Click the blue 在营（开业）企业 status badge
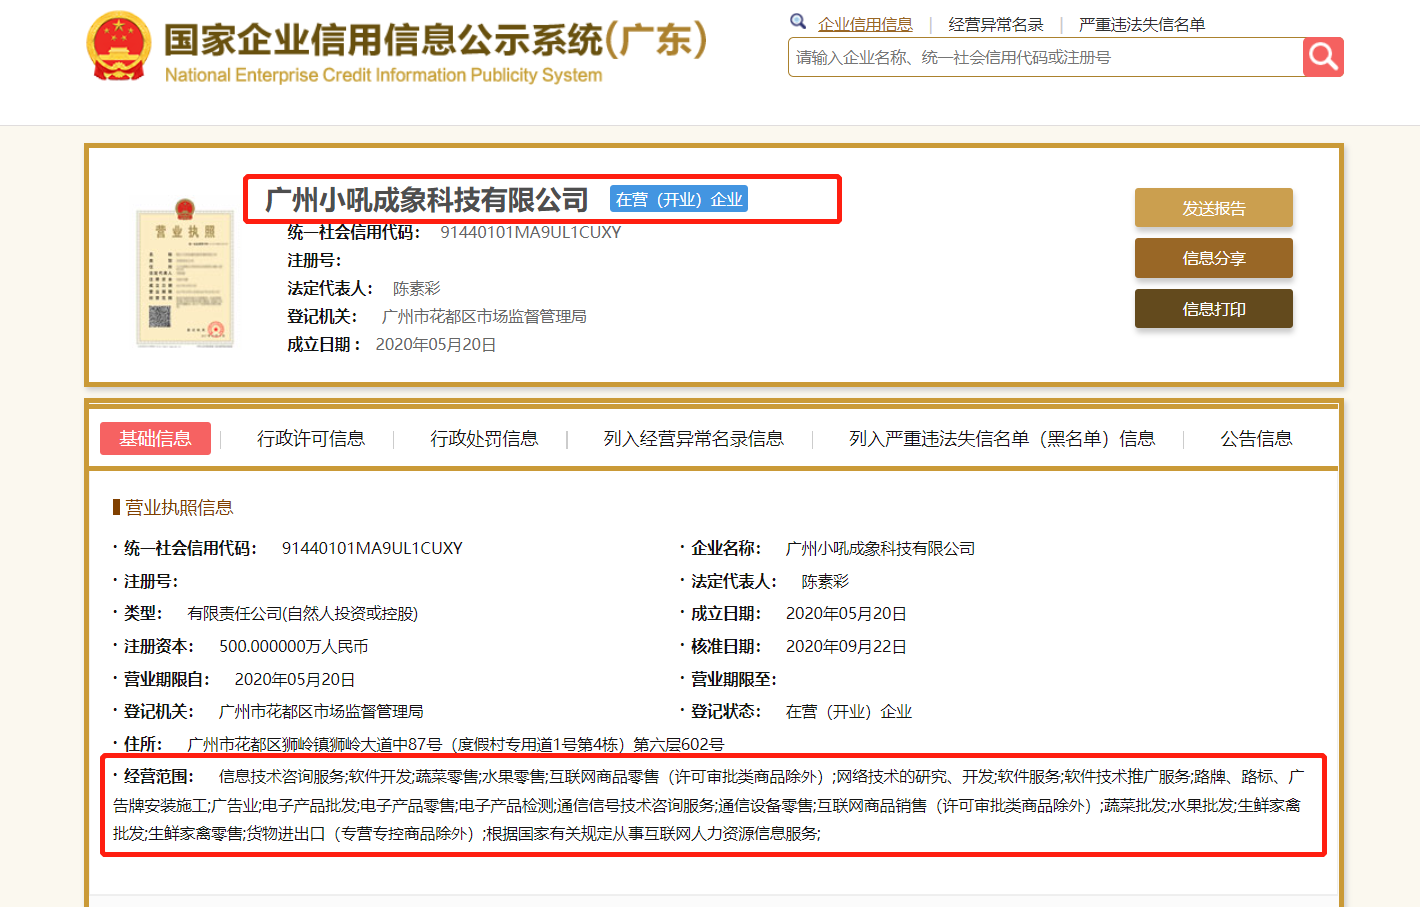 coord(679,200)
